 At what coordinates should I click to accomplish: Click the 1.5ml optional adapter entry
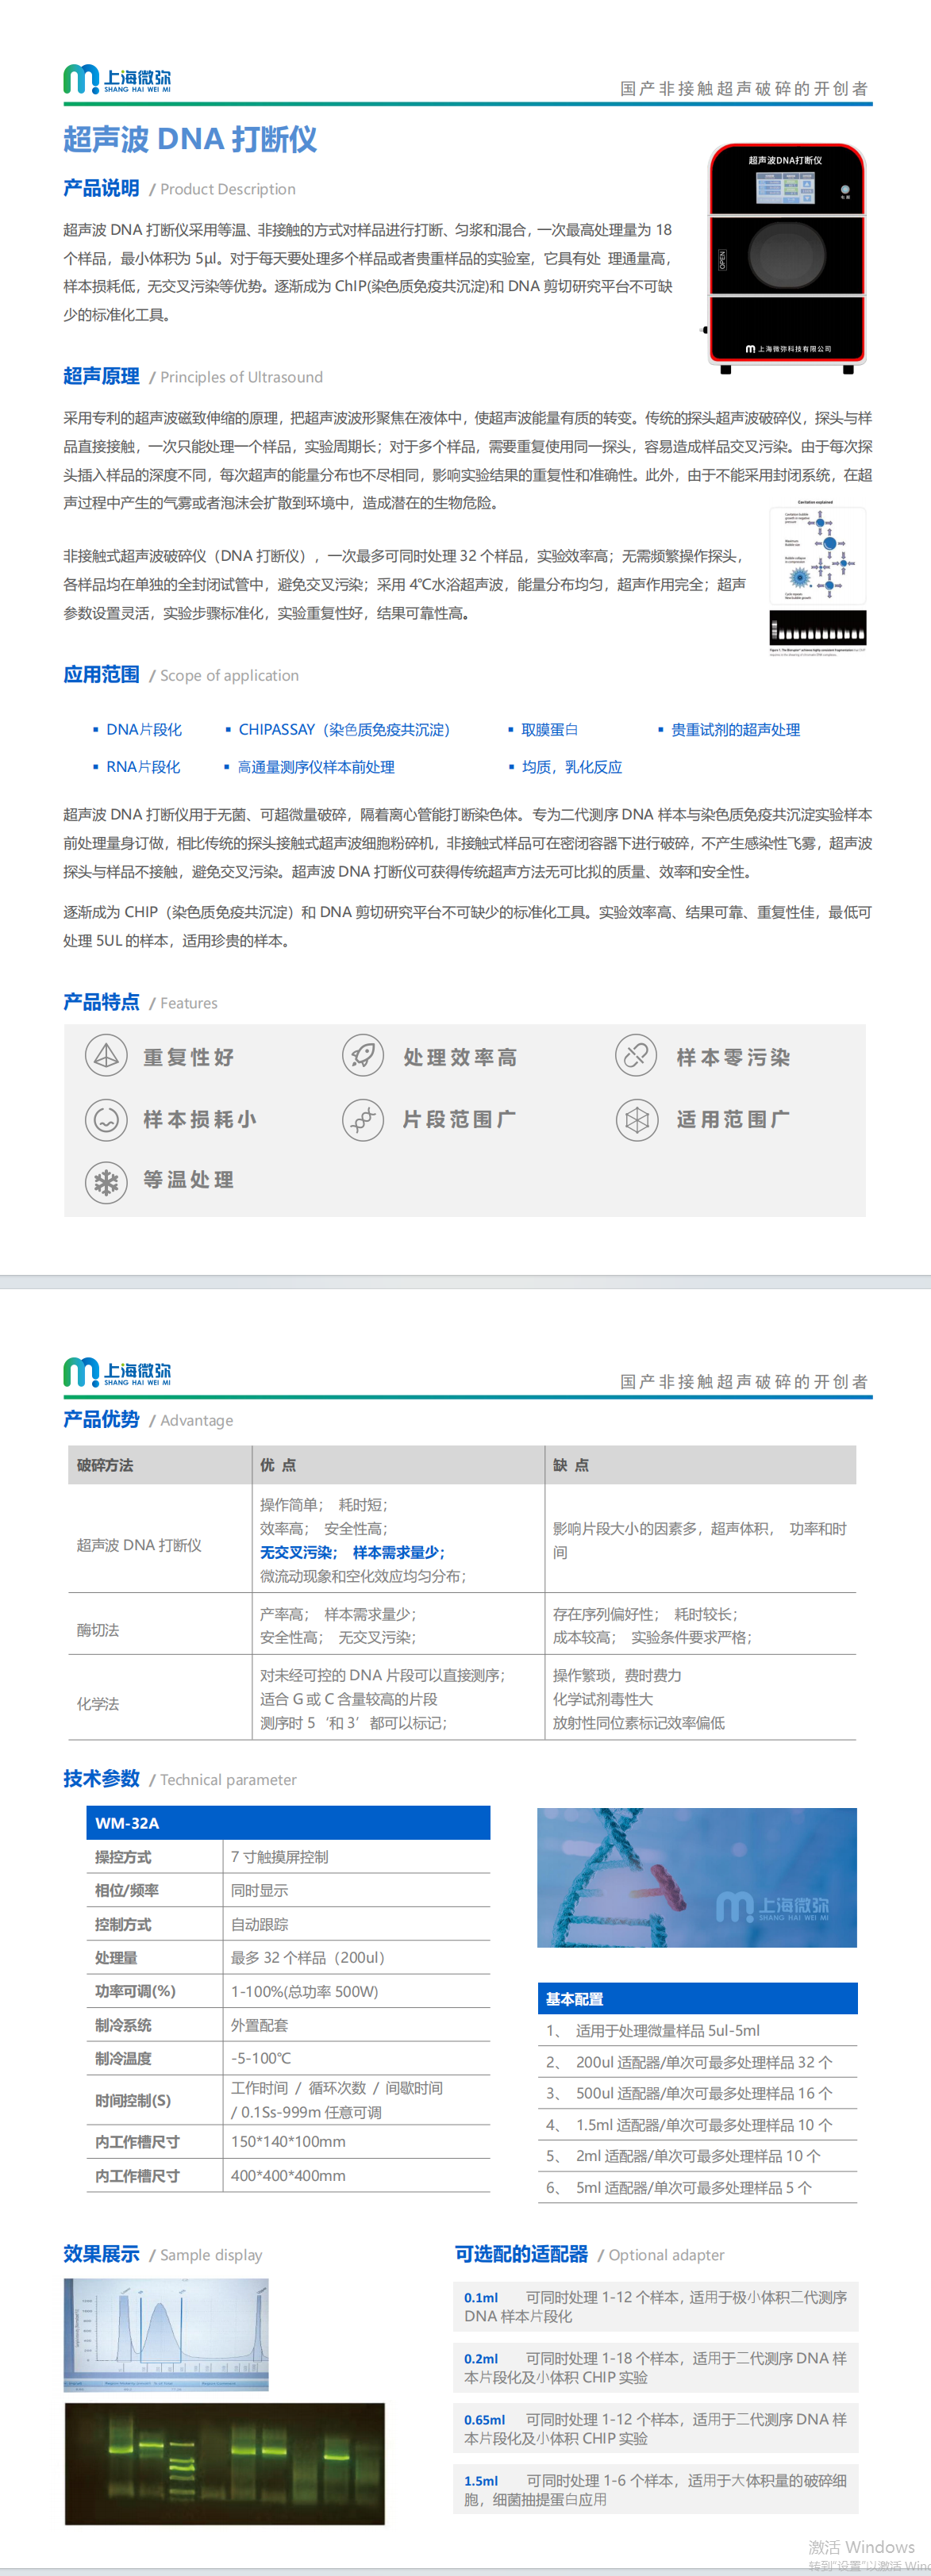point(656,2489)
